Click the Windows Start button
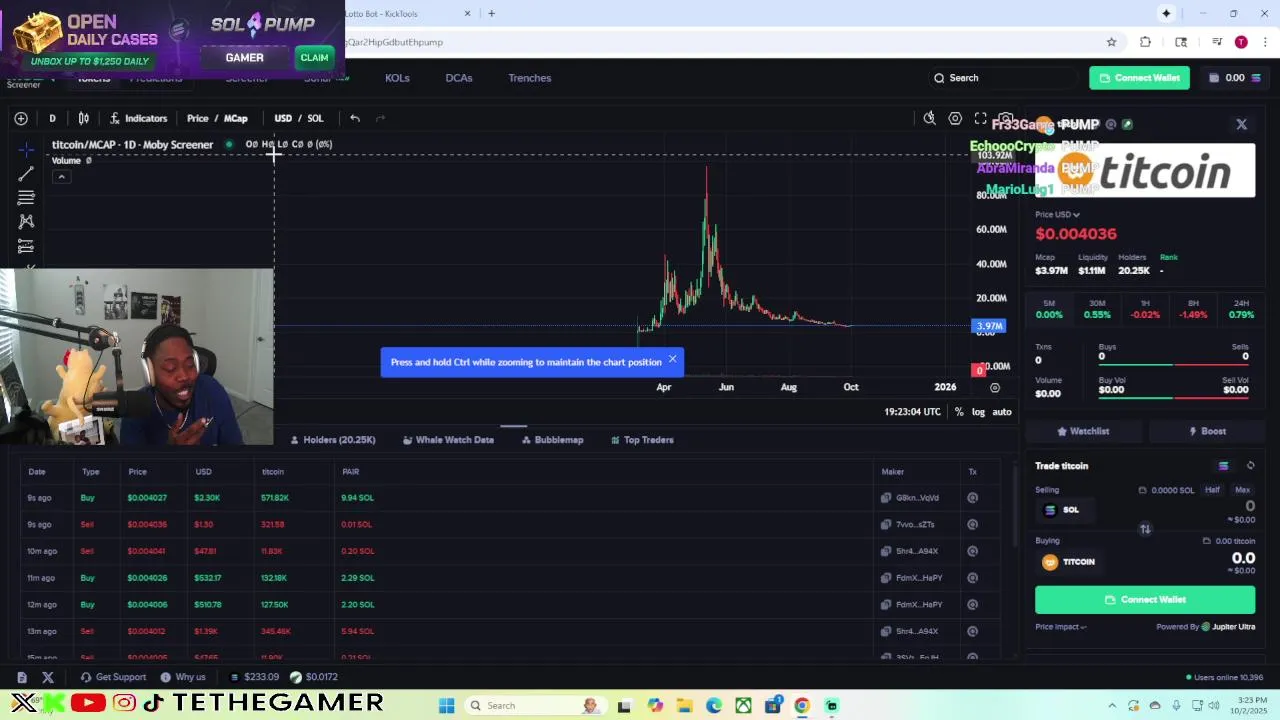The height and width of the screenshot is (720, 1280). point(447,706)
